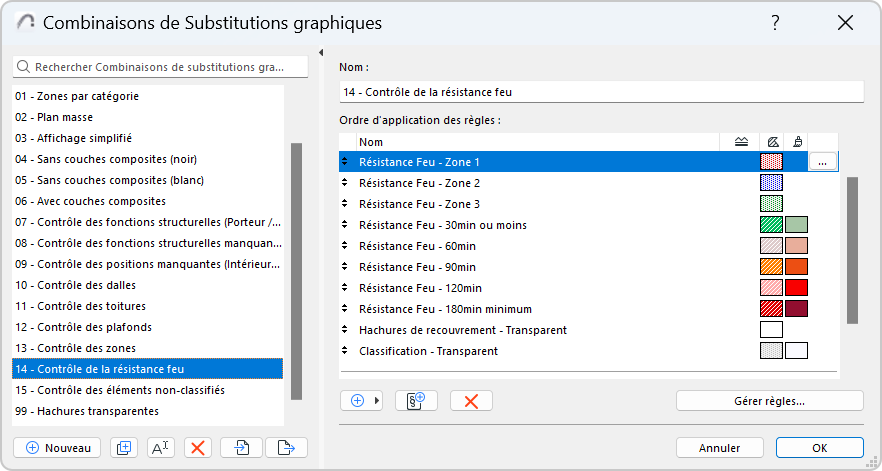Collapse the left panel with the arrow
Image resolution: width=882 pixels, height=471 pixels.
tap(321, 53)
